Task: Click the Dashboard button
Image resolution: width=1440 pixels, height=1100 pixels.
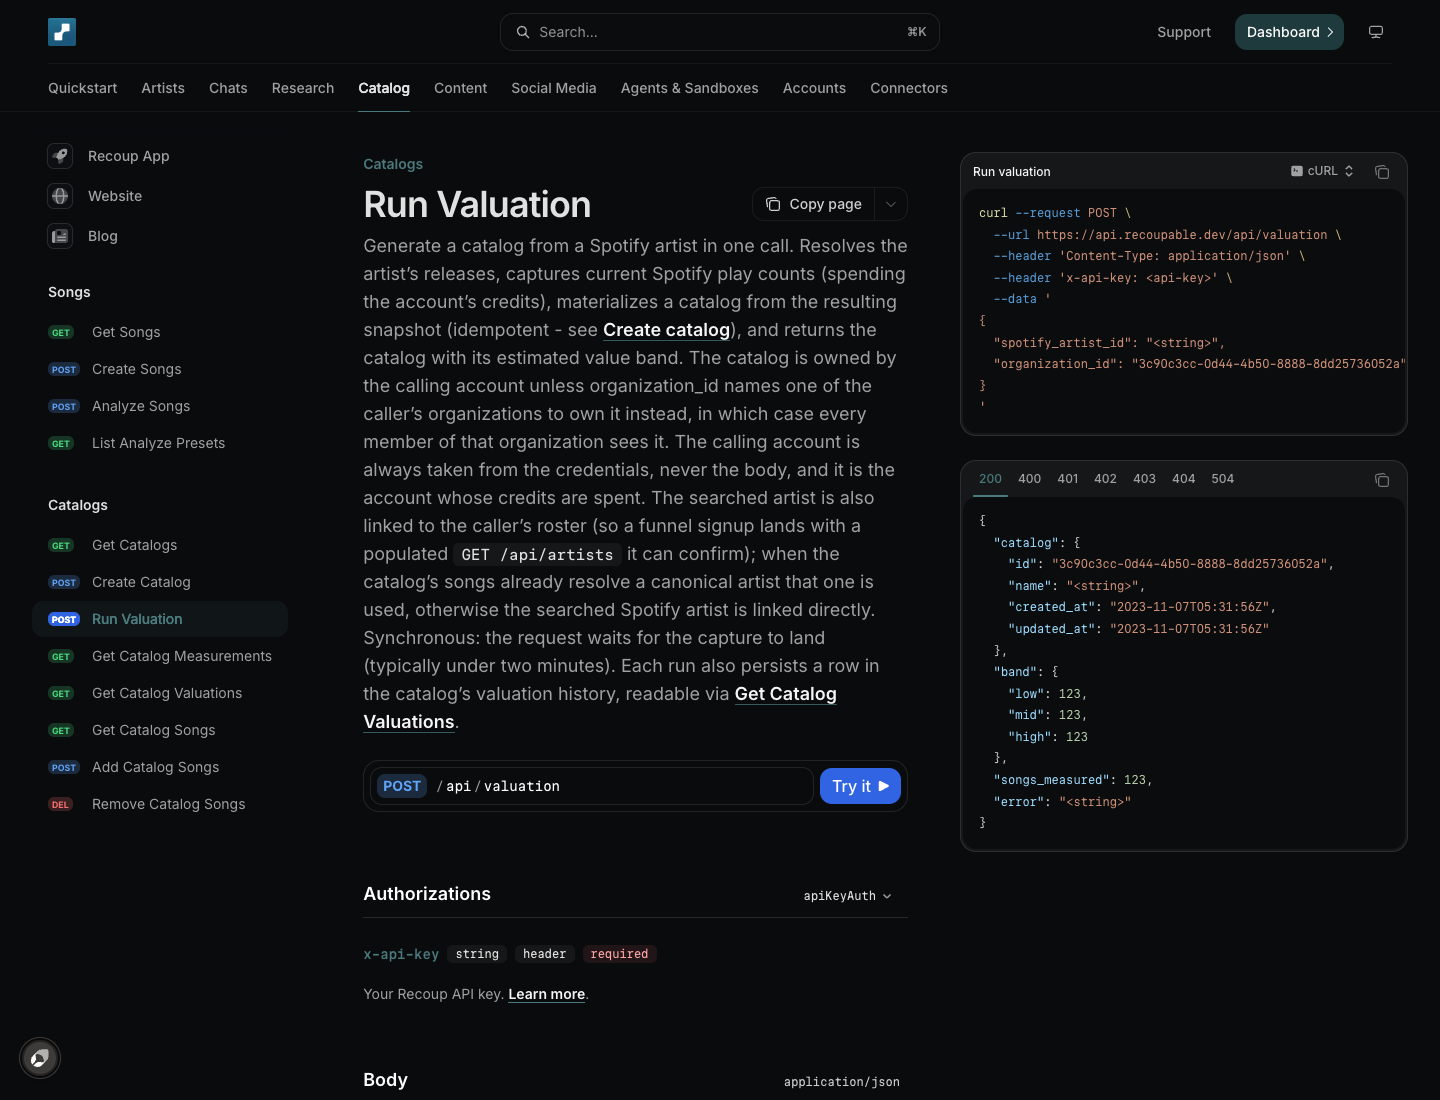Action: 1289,32
